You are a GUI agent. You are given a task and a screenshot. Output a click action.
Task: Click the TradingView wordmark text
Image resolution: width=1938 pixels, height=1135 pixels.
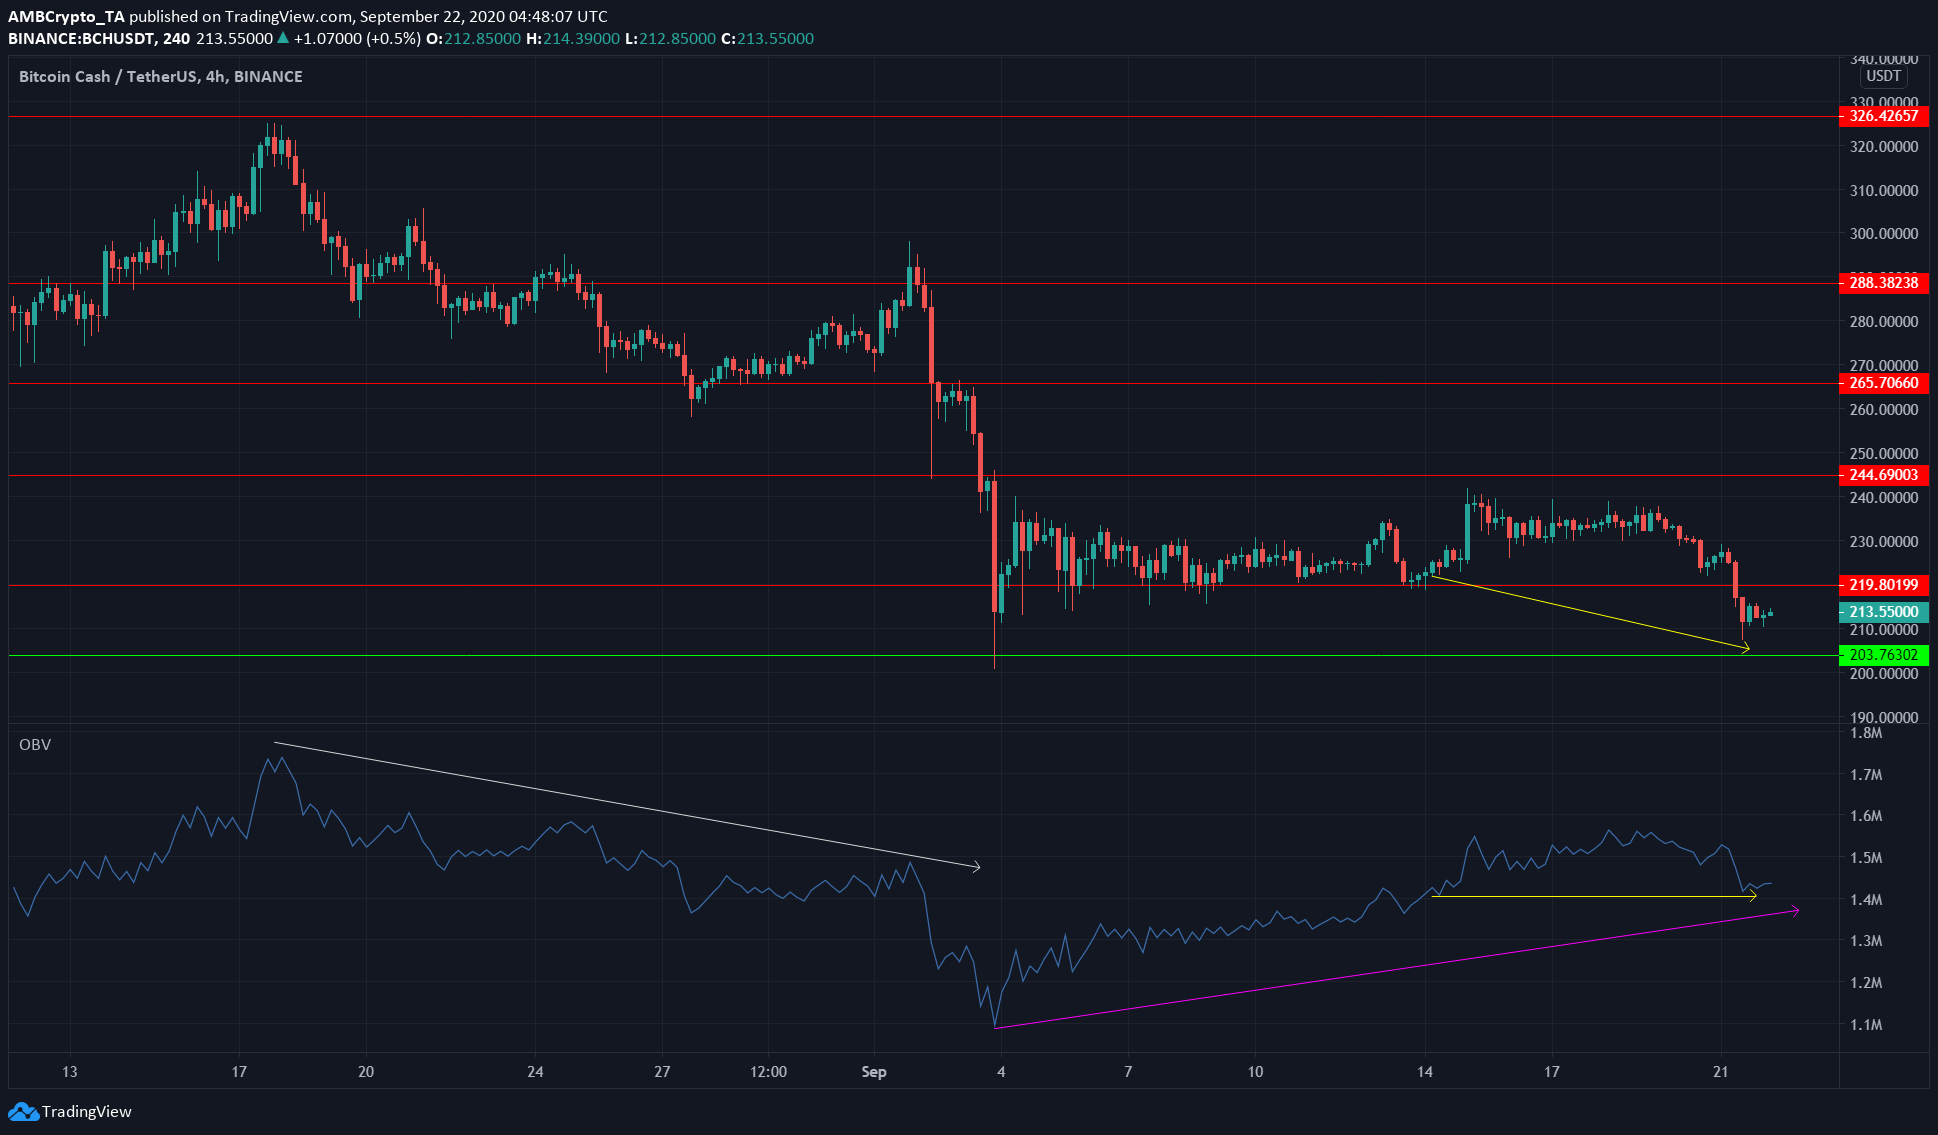coord(87,1112)
